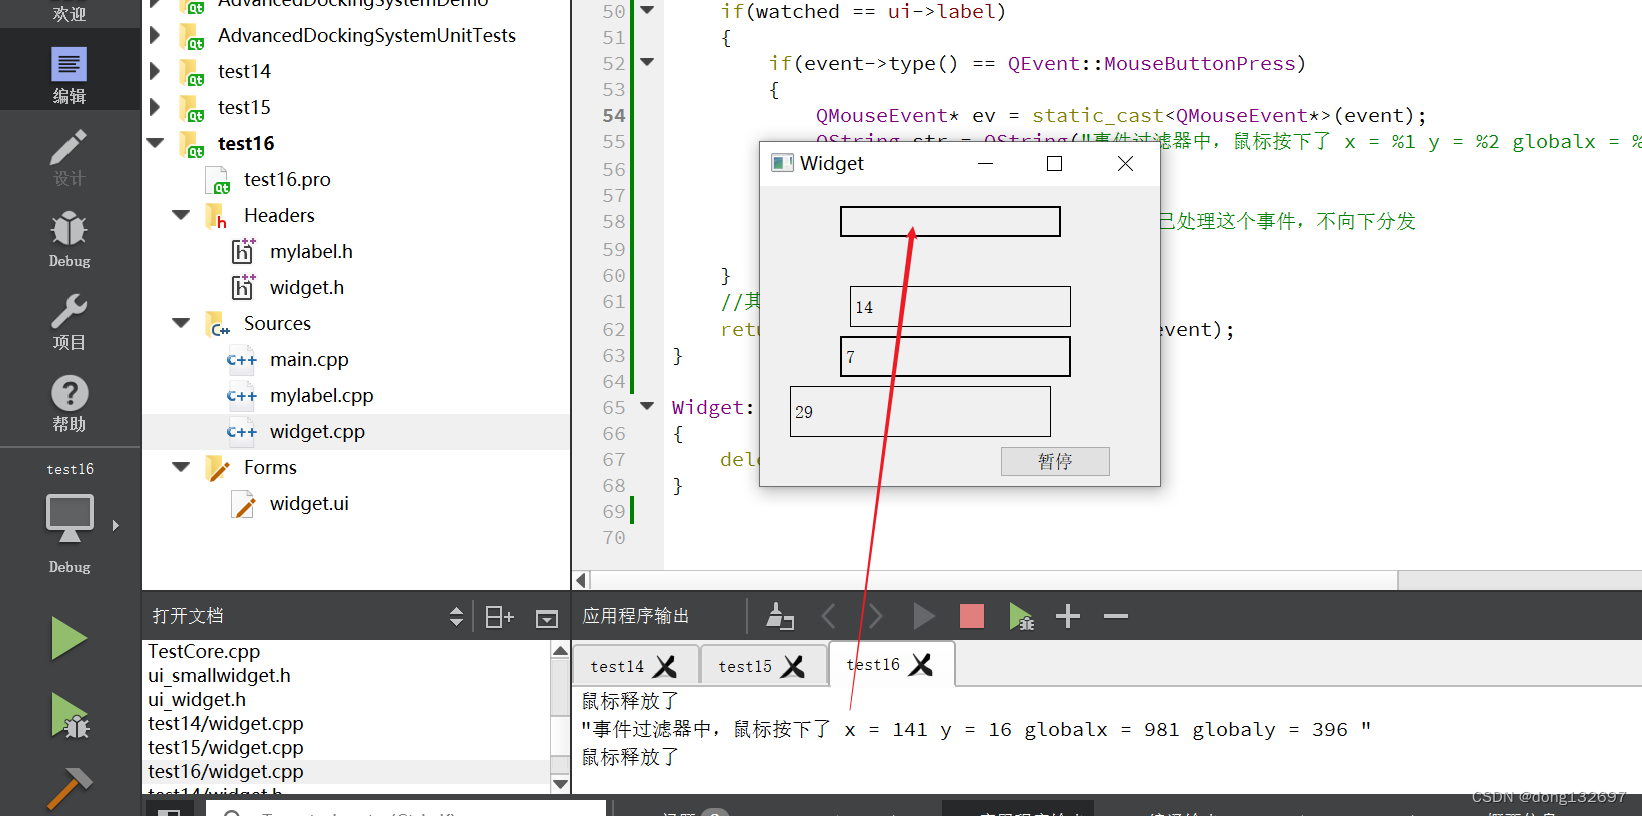Expand the AdvancedDockingSystemUnitTests project
The image size is (1642, 816).
(155, 35)
